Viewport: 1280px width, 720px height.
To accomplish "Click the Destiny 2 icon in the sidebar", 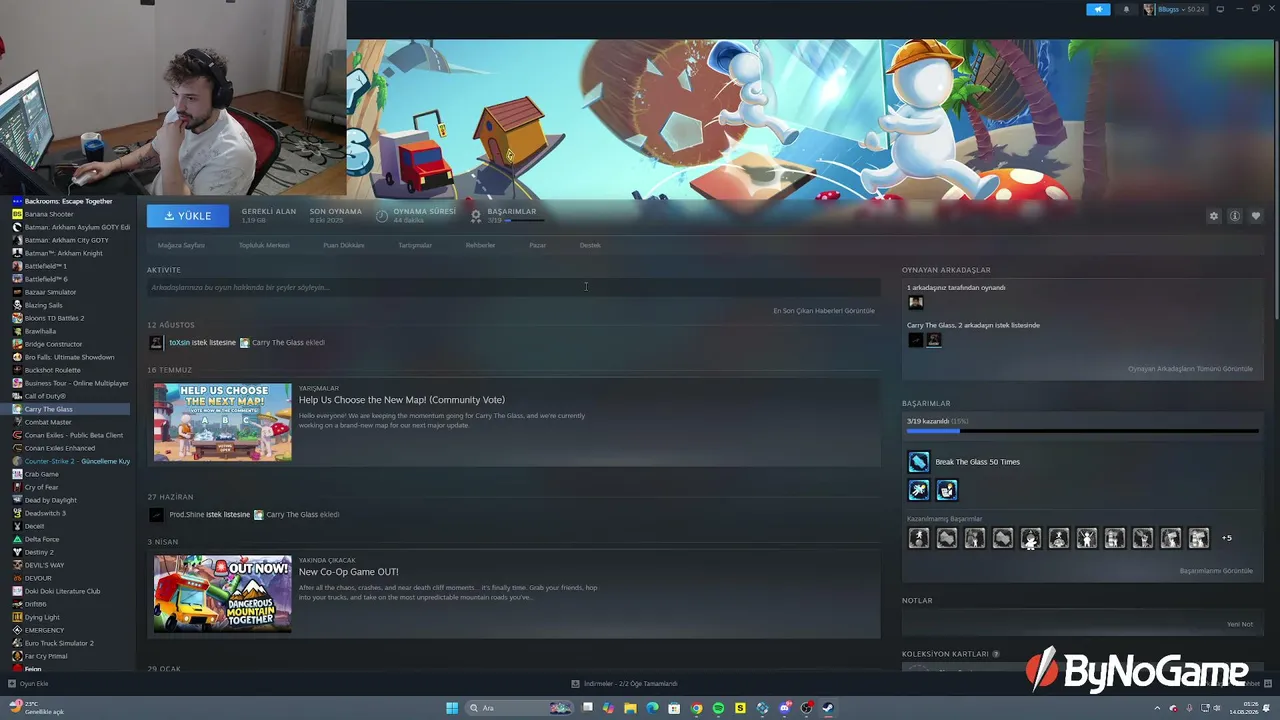I will [17, 552].
